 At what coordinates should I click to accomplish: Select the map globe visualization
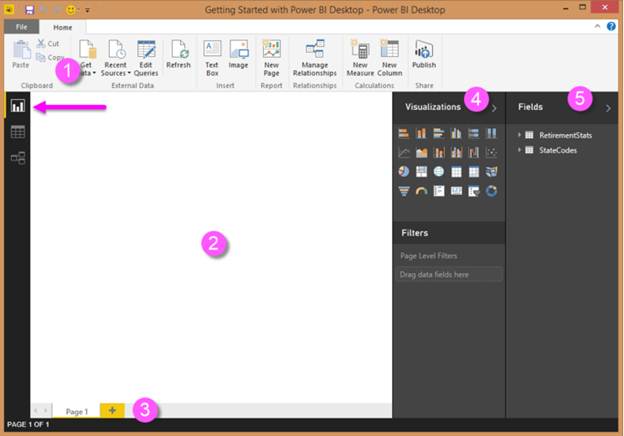[439, 171]
